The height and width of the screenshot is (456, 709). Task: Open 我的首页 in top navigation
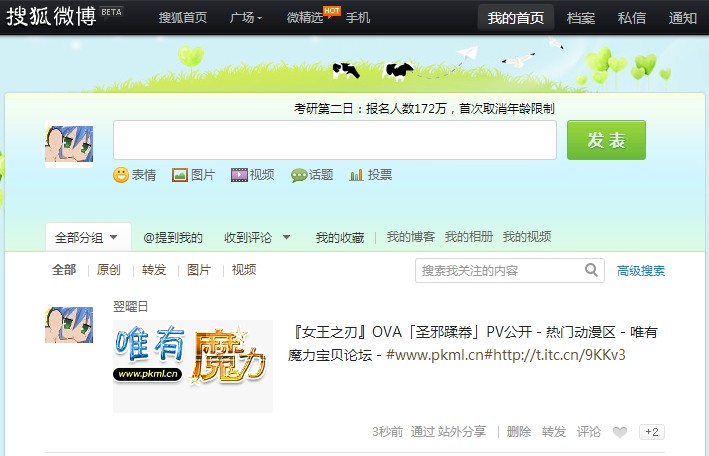tap(516, 18)
